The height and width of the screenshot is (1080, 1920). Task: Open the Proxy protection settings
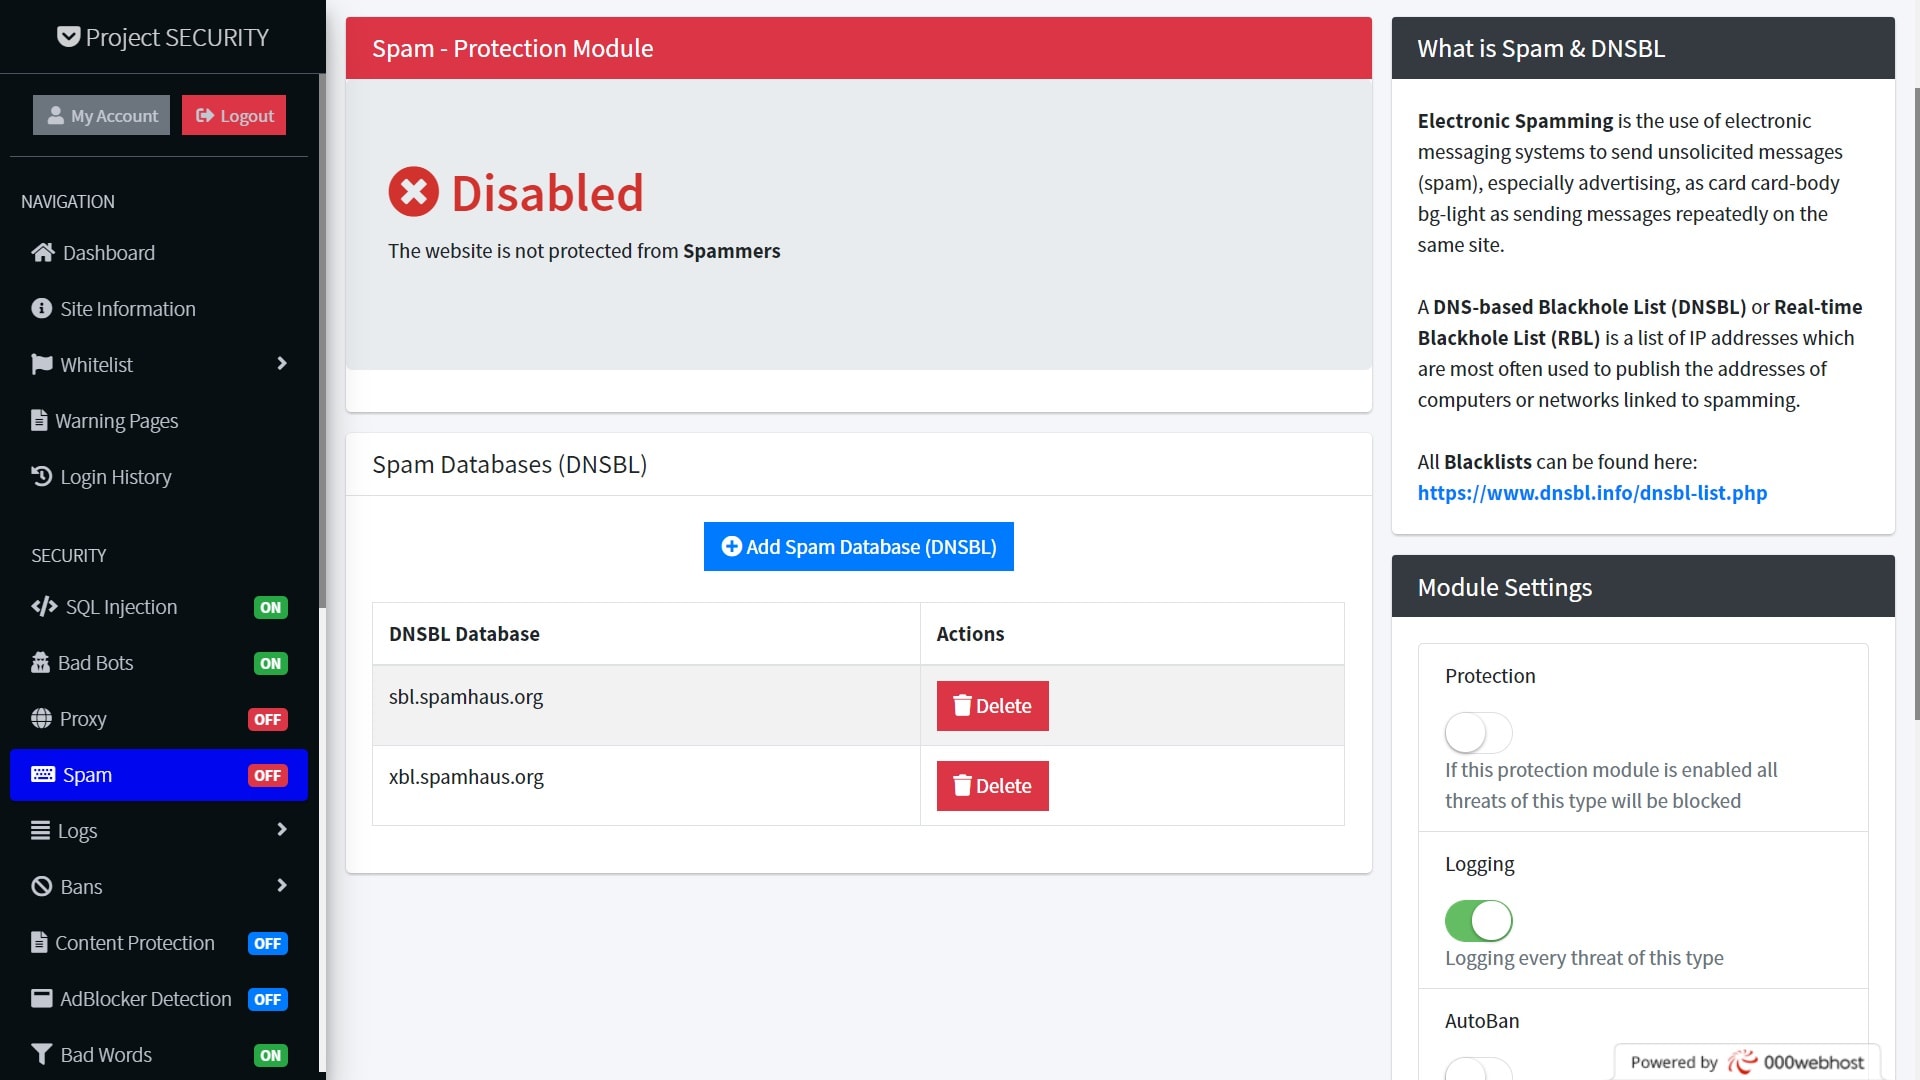tap(84, 718)
